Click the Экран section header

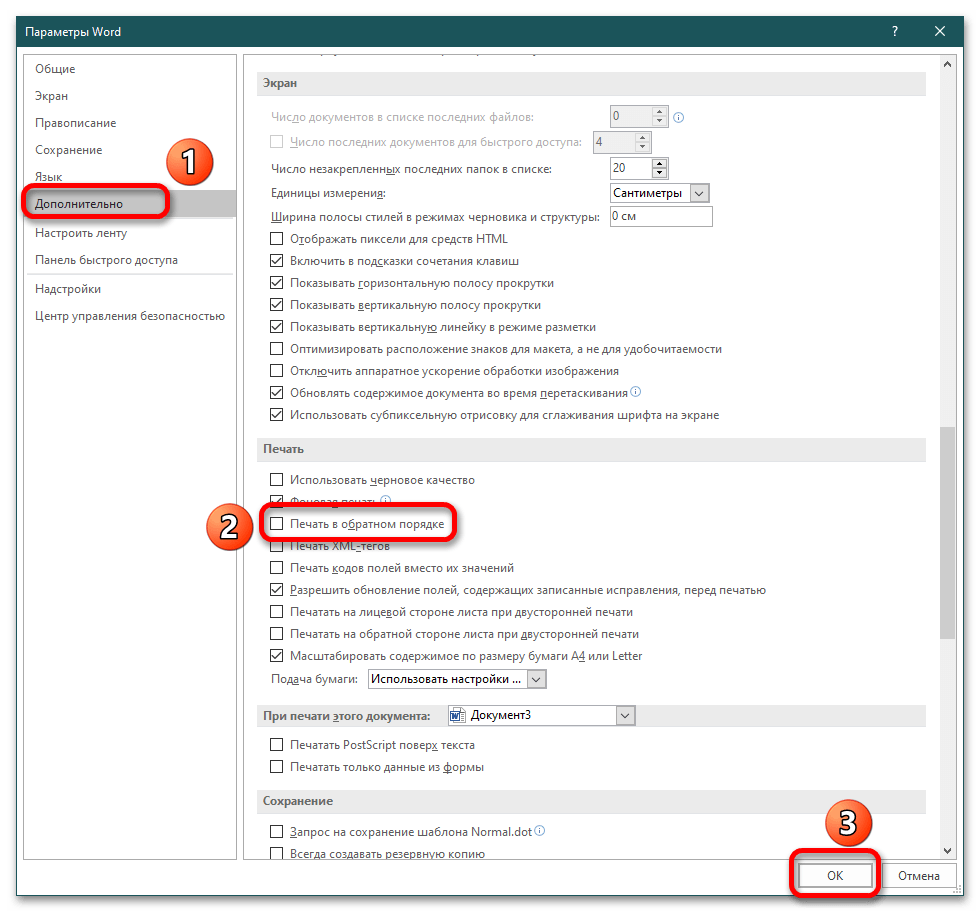tap(591, 84)
